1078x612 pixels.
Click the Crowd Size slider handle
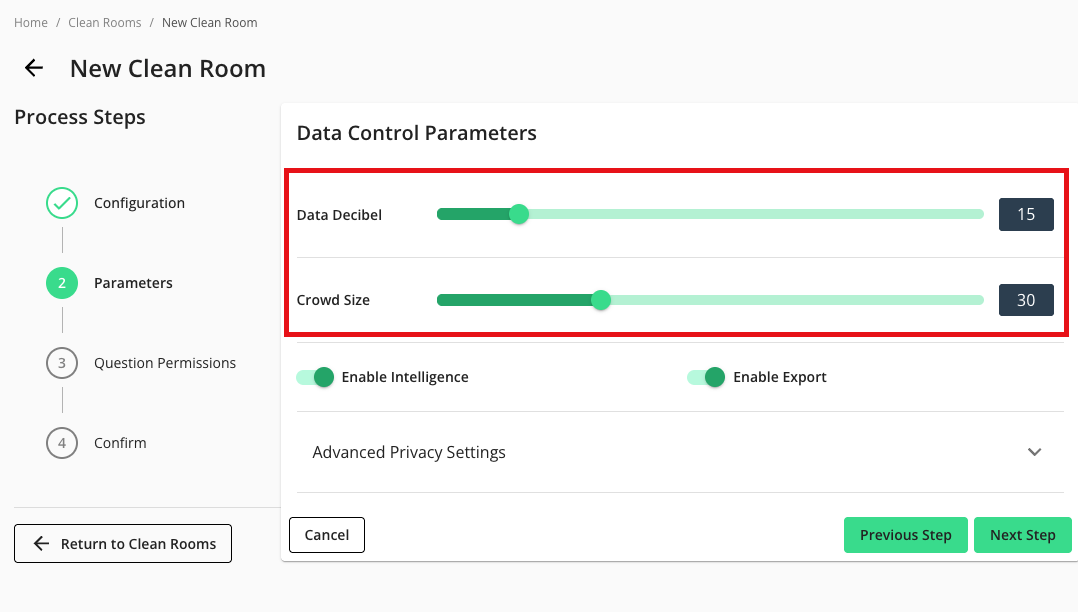[601, 300]
